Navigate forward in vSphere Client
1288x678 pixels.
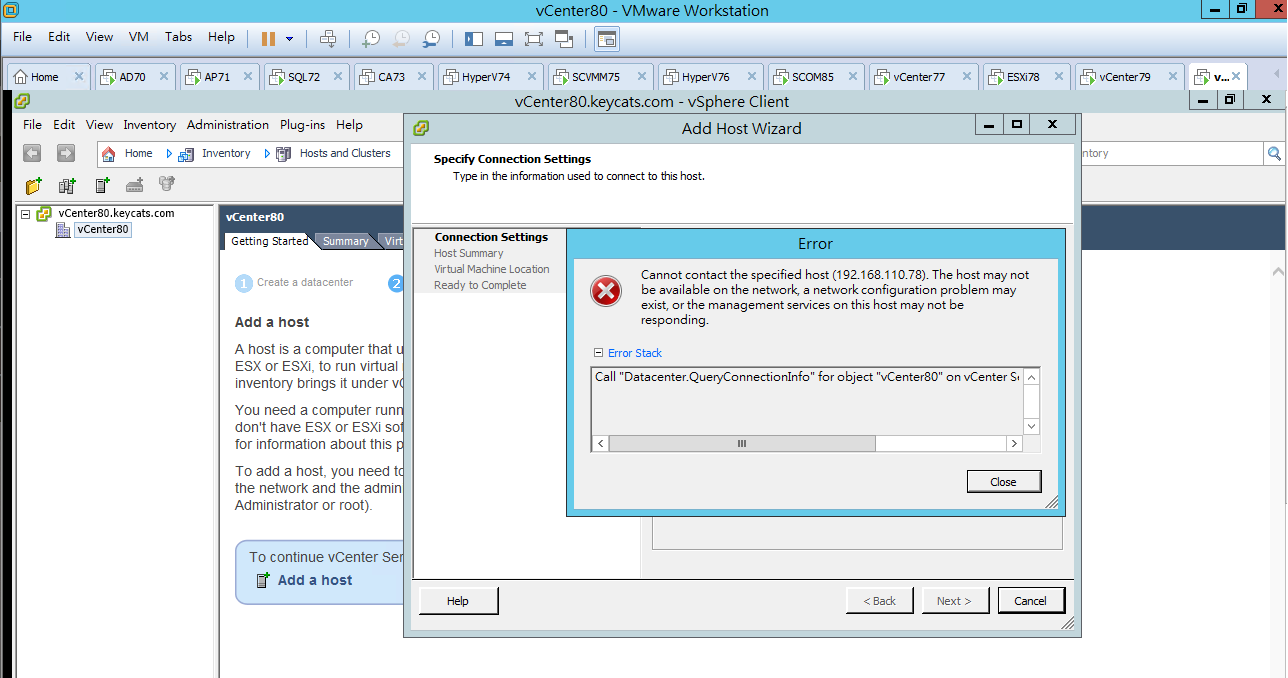65,153
